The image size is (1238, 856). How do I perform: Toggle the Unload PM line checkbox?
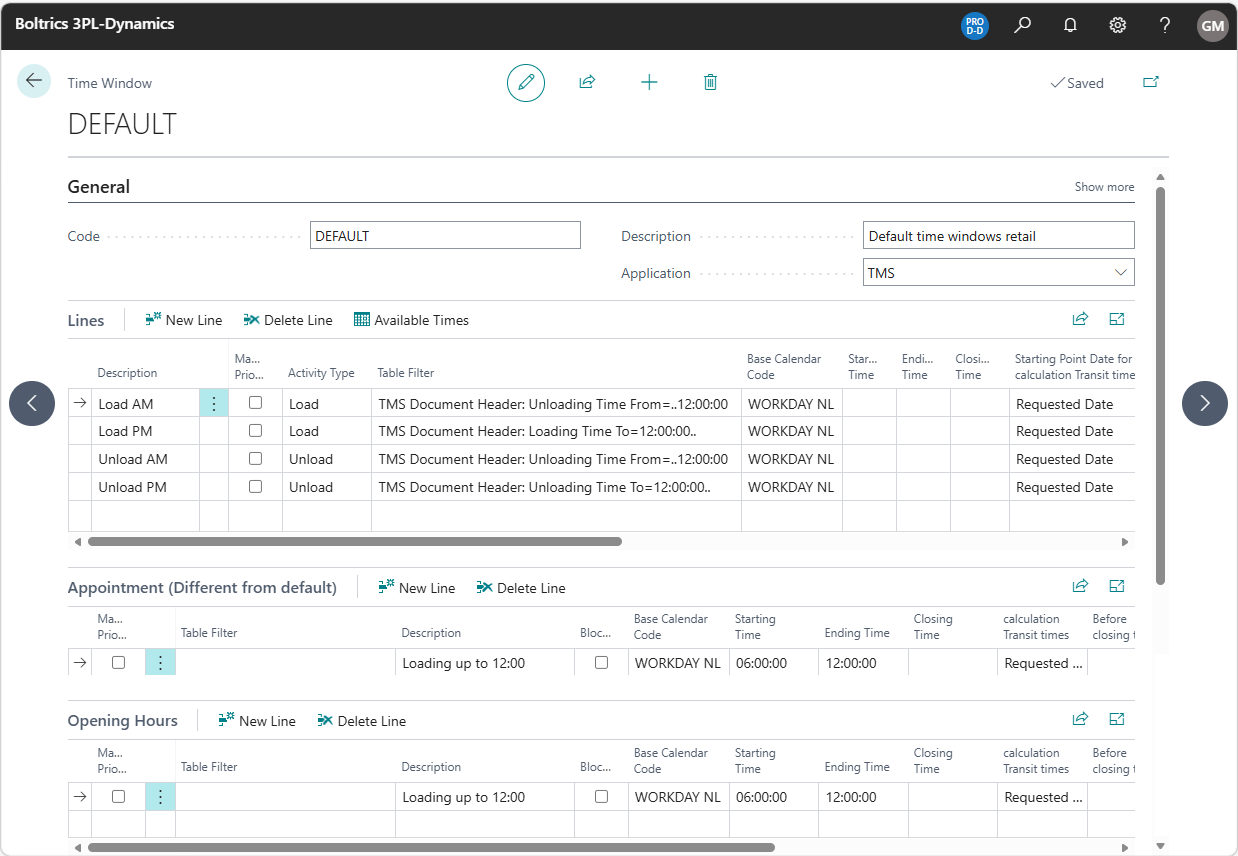click(256, 487)
